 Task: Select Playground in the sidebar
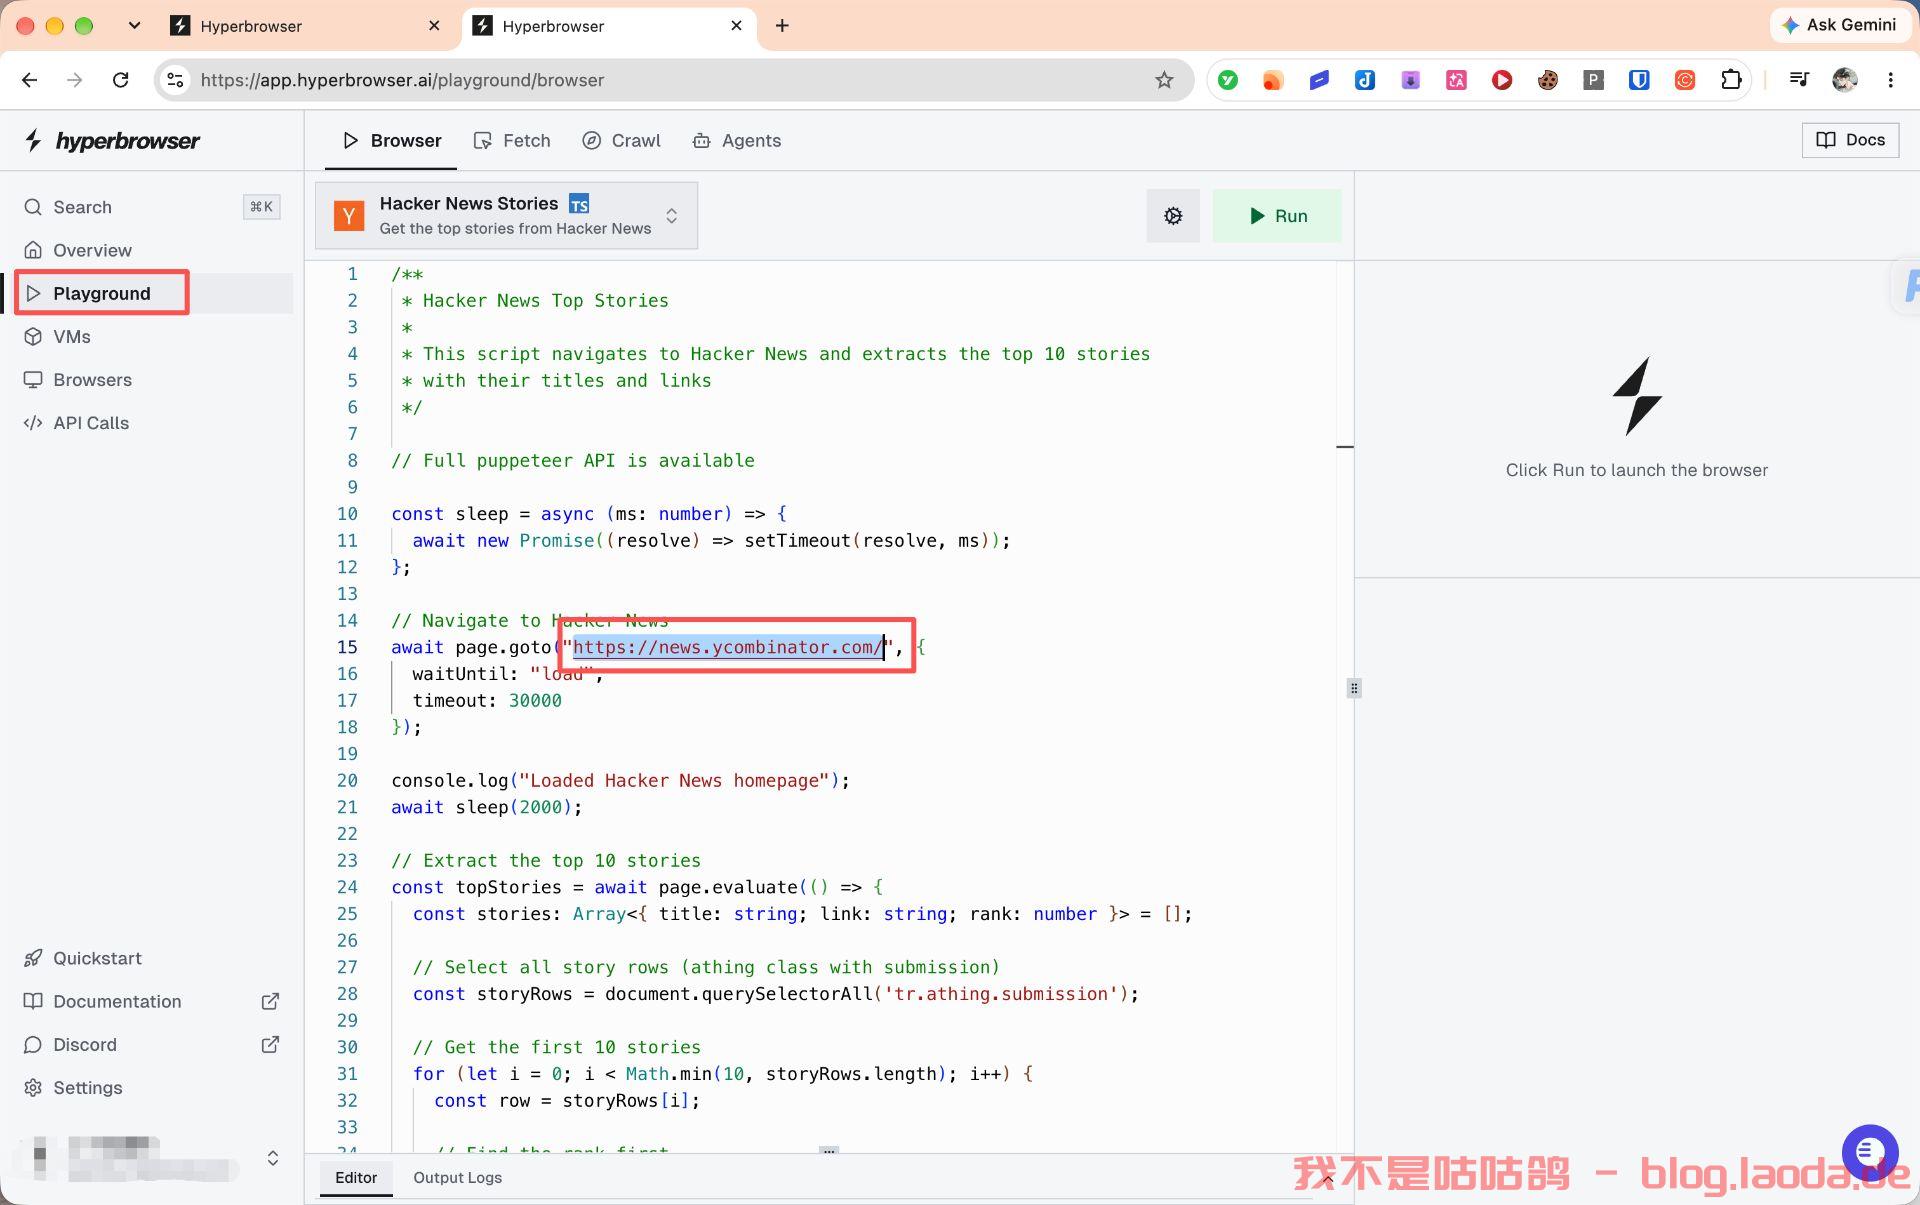152,293
